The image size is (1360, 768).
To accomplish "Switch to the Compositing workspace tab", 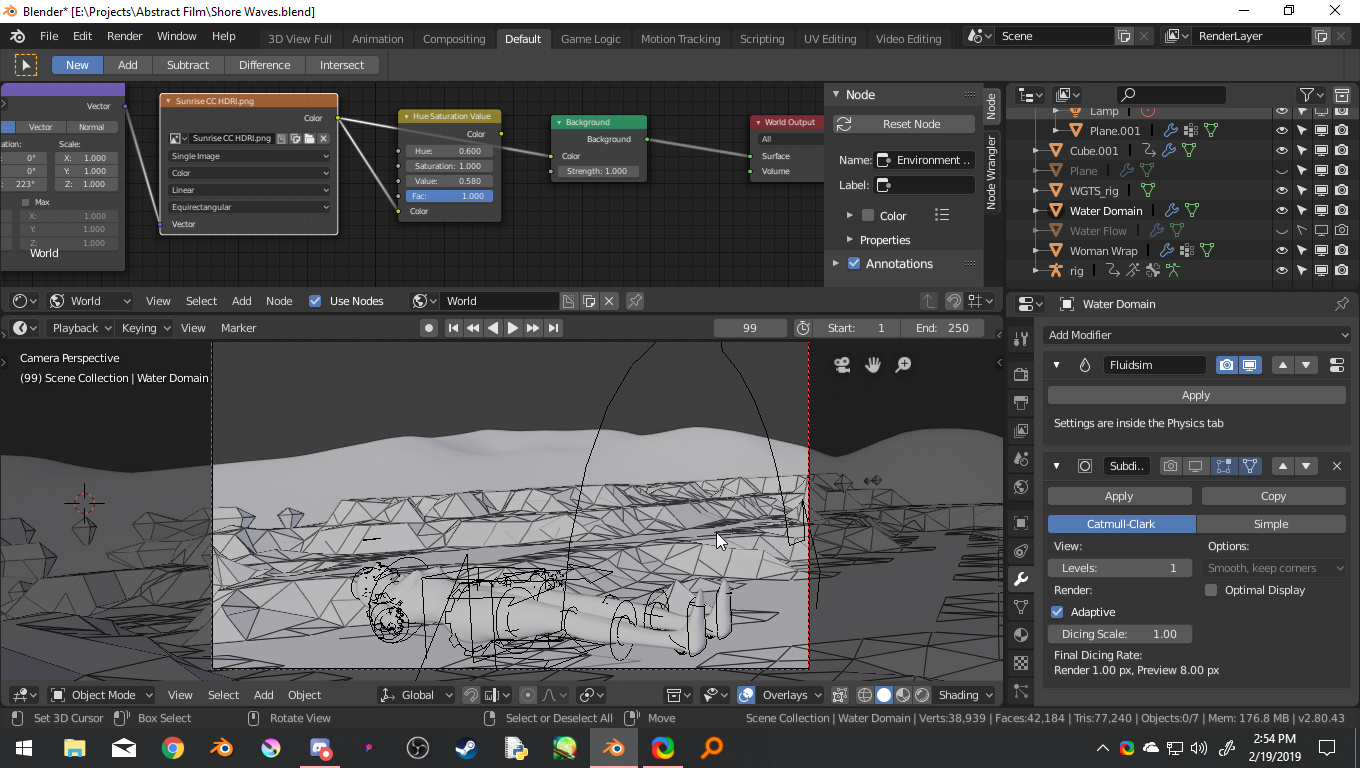I will 454,39.
